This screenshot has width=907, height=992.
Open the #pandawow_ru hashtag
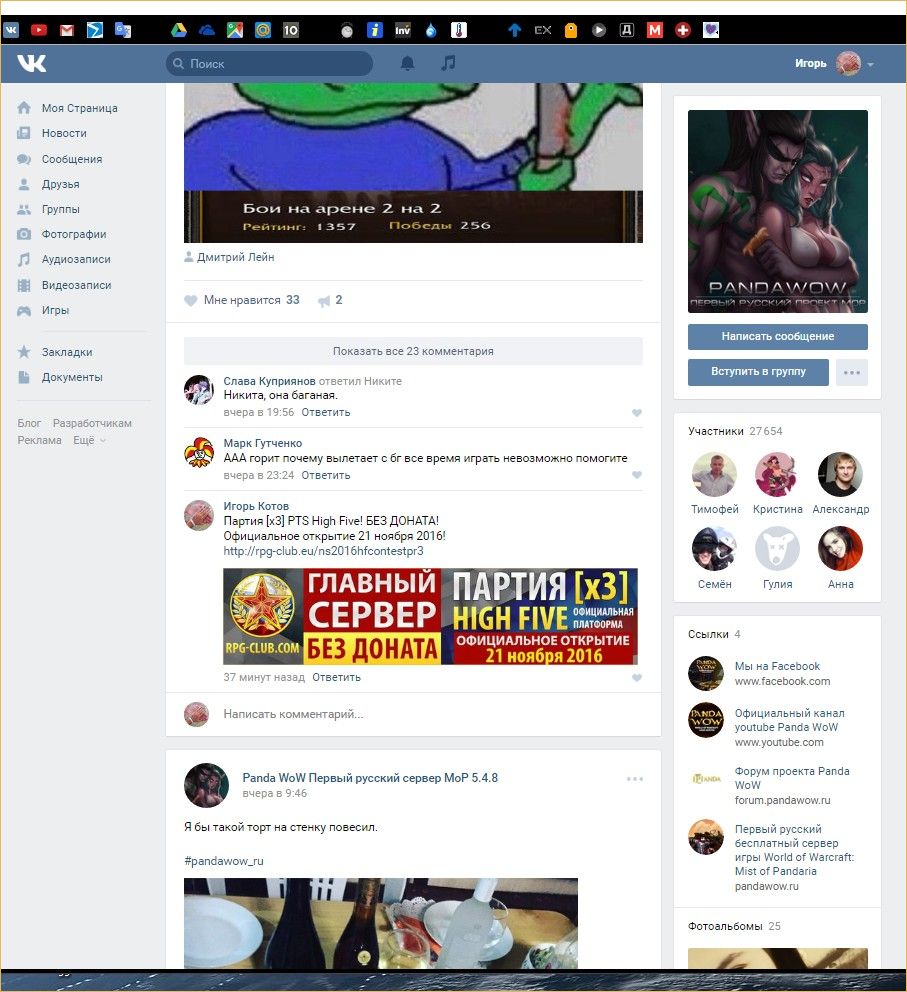224,861
